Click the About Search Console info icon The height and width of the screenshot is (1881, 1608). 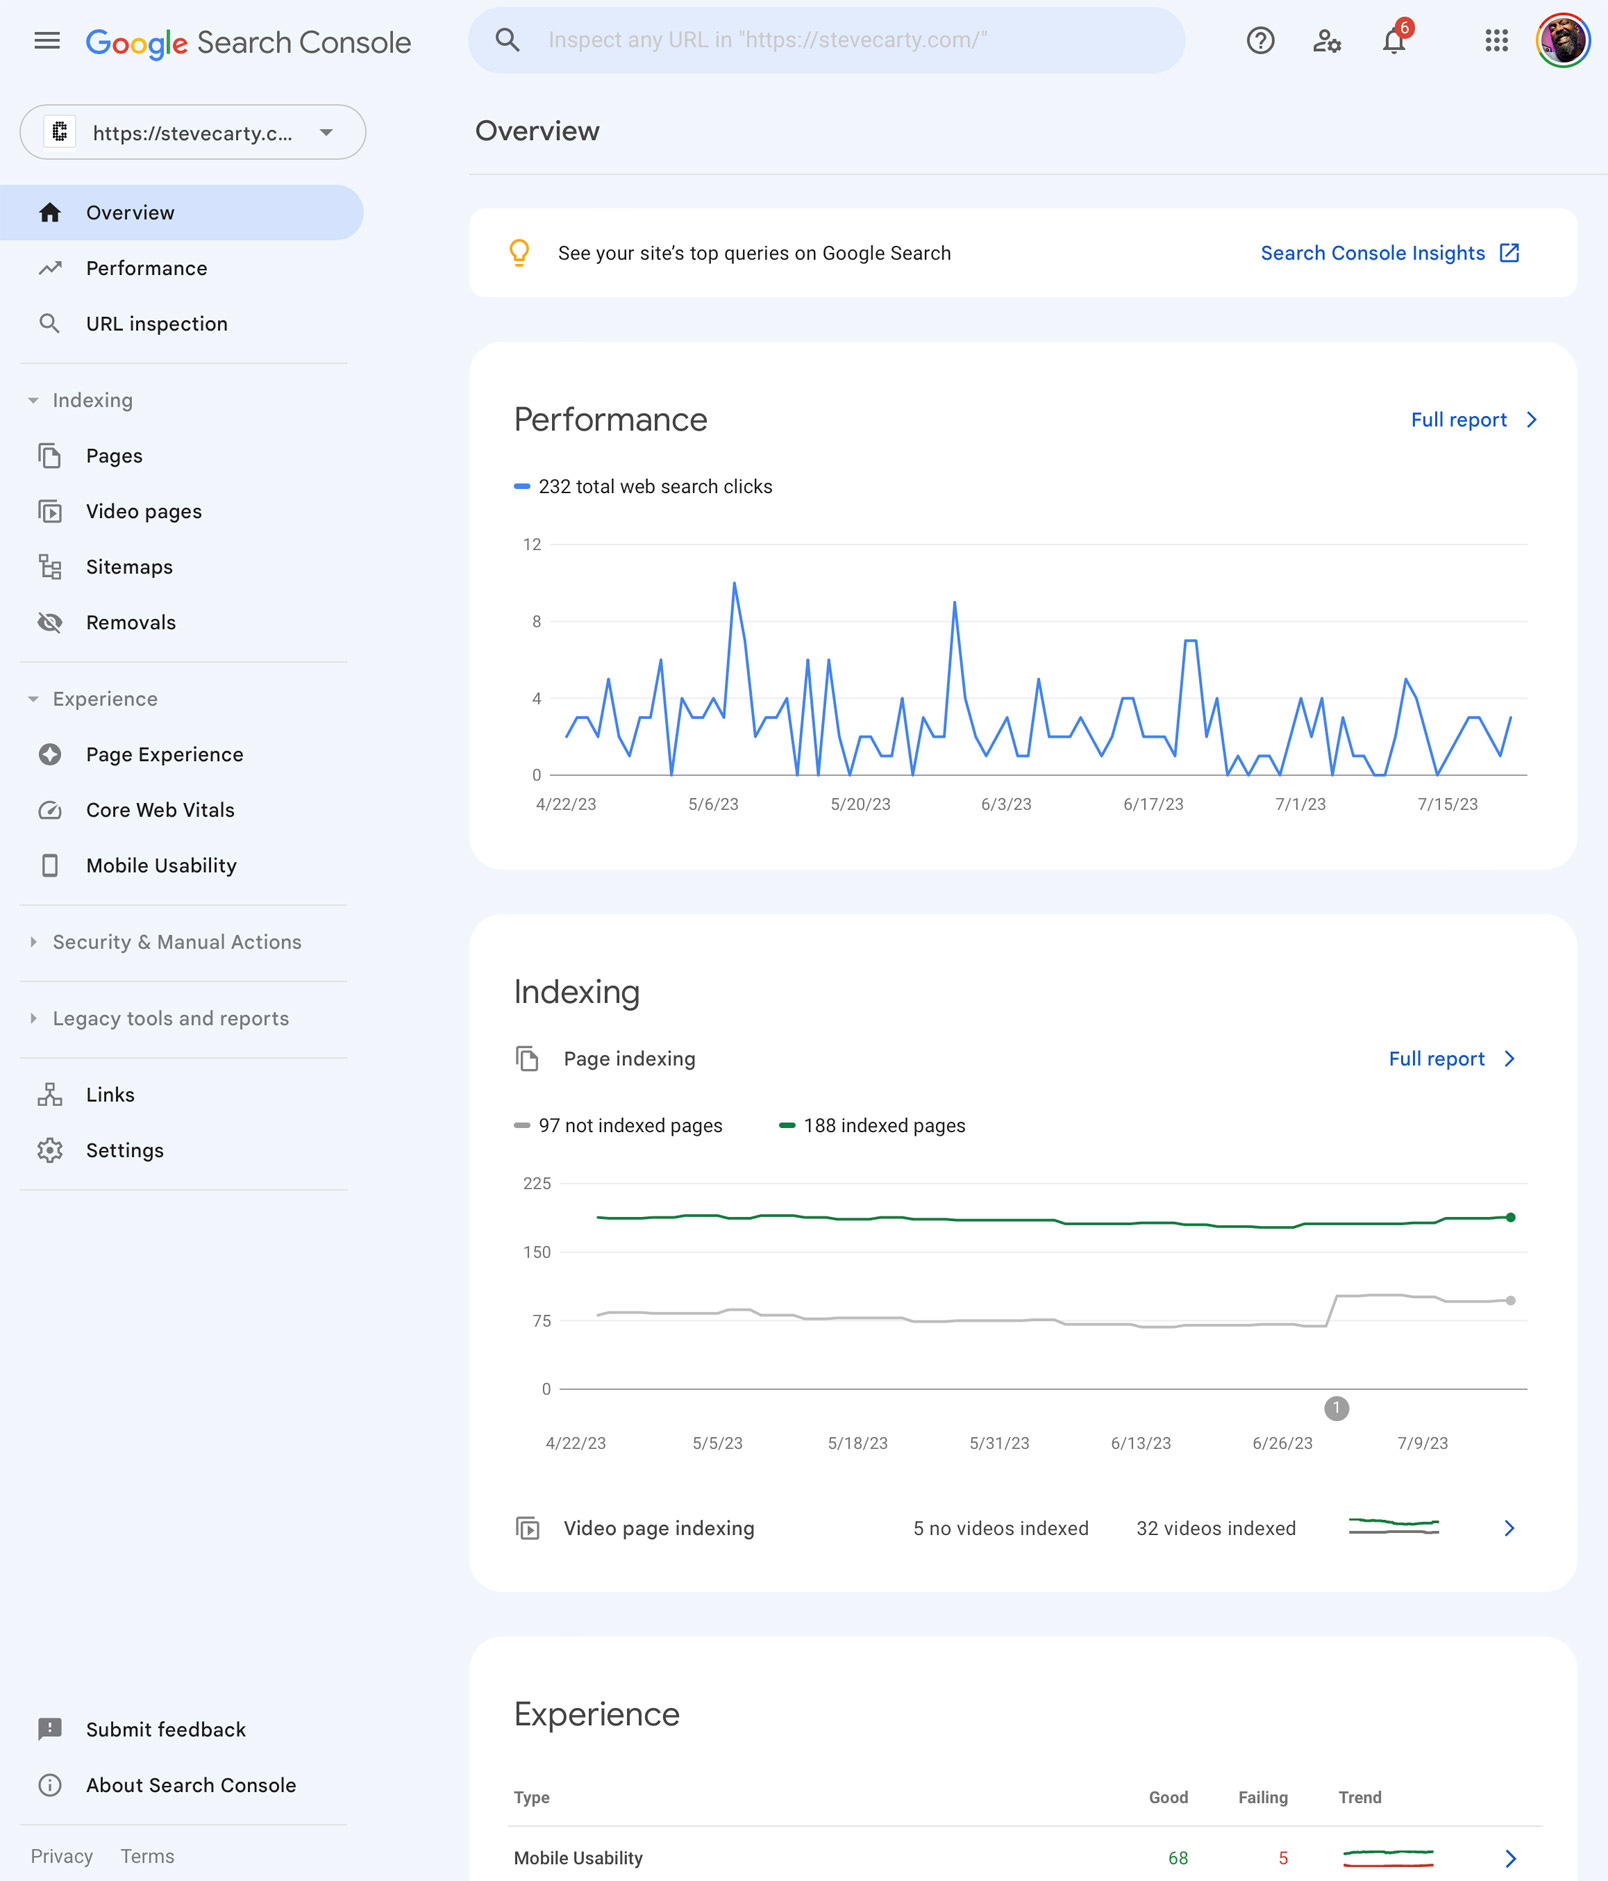[x=50, y=1785]
